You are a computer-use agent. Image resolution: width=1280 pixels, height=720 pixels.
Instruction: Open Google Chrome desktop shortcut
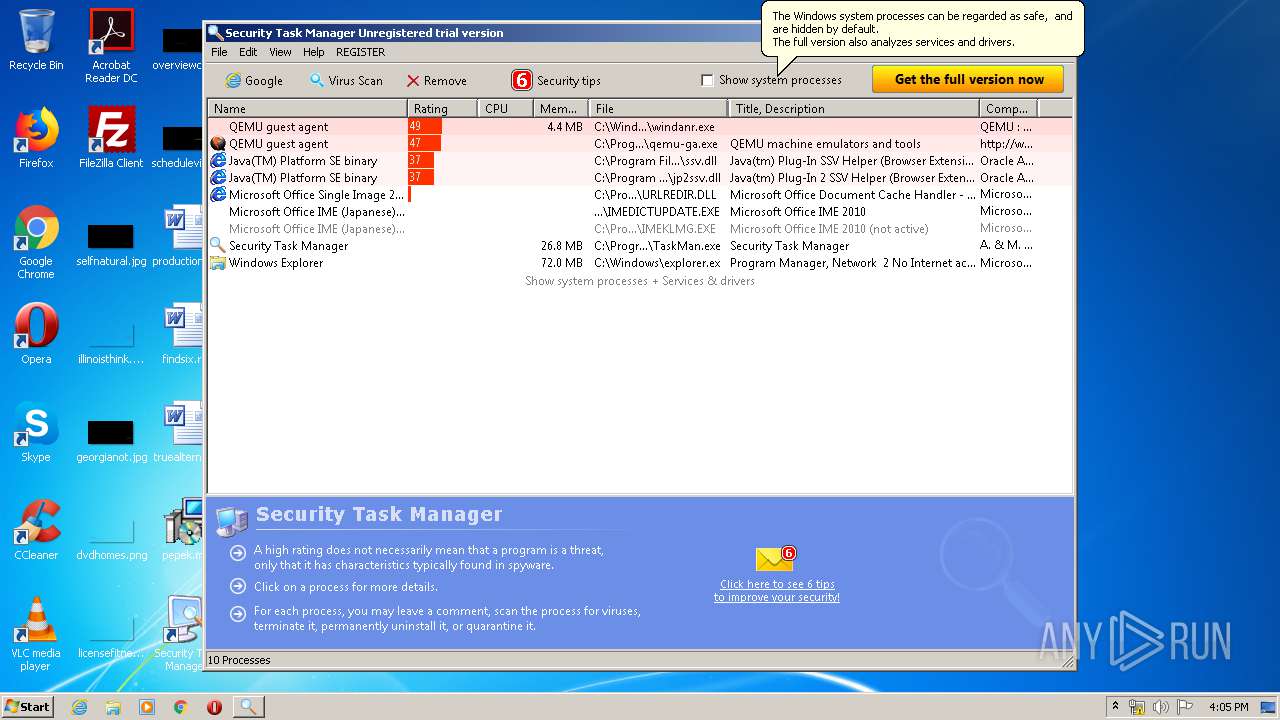pos(36,242)
